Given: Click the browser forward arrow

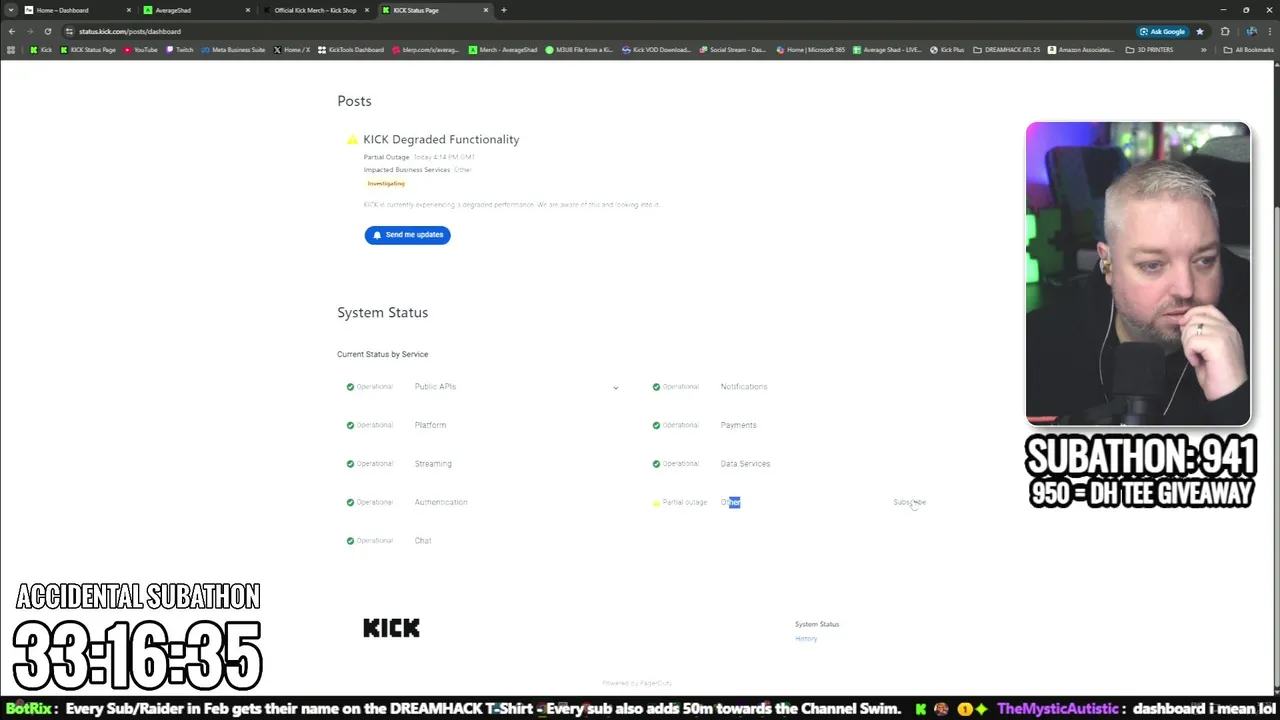Looking at the screenshot, I should click(29, 31).
